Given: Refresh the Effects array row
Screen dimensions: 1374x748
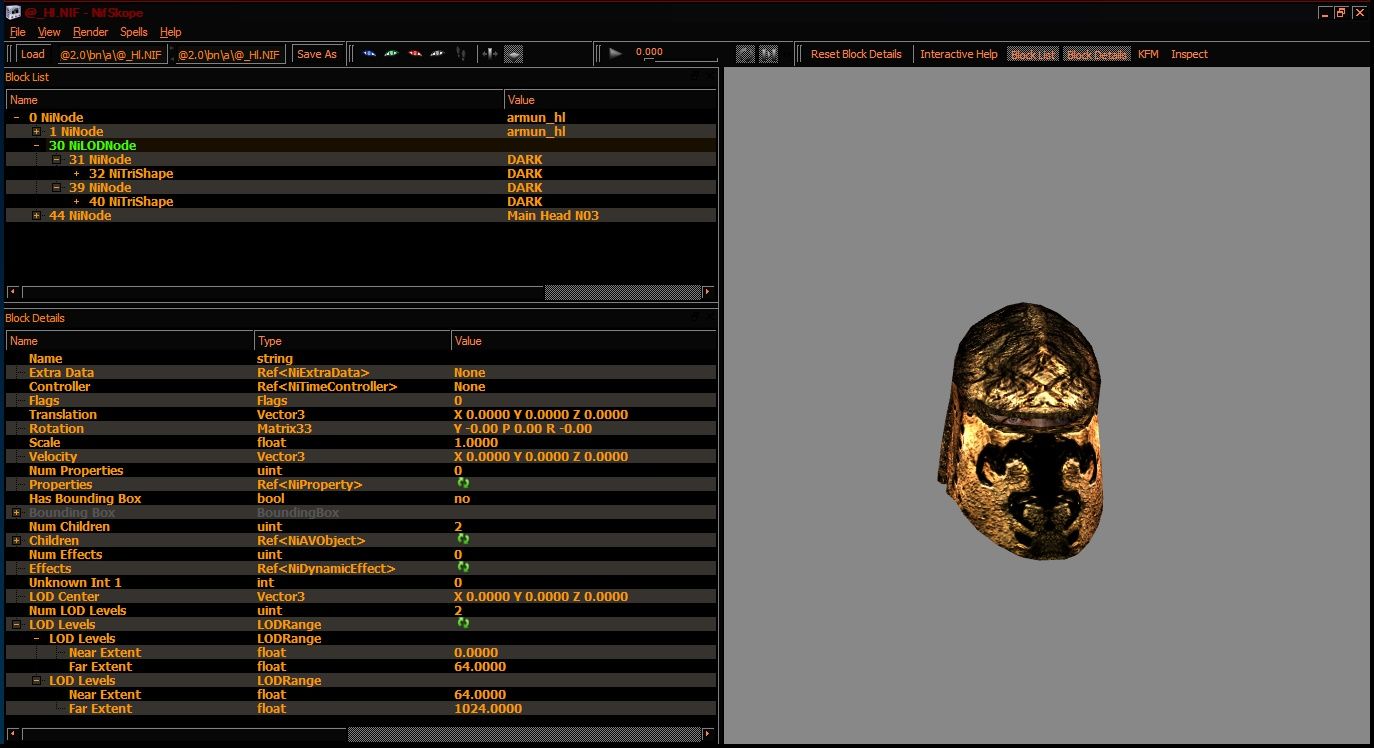Looking at the screenshot, I should click(464, 568).
